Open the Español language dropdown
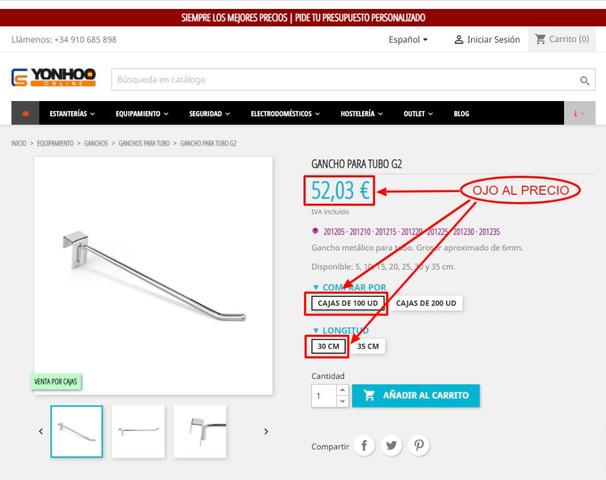The height and width of the screenshot is (480, 606). [x=408, y=39]
